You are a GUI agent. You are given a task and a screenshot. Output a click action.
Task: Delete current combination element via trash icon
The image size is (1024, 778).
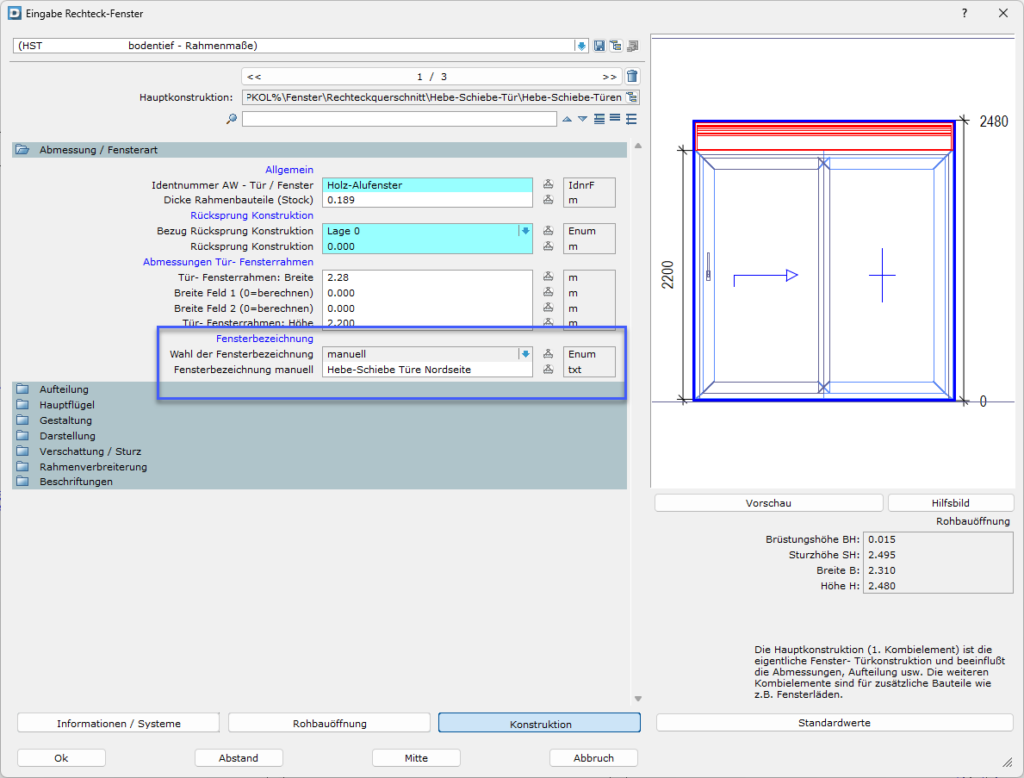click(631, 77)
